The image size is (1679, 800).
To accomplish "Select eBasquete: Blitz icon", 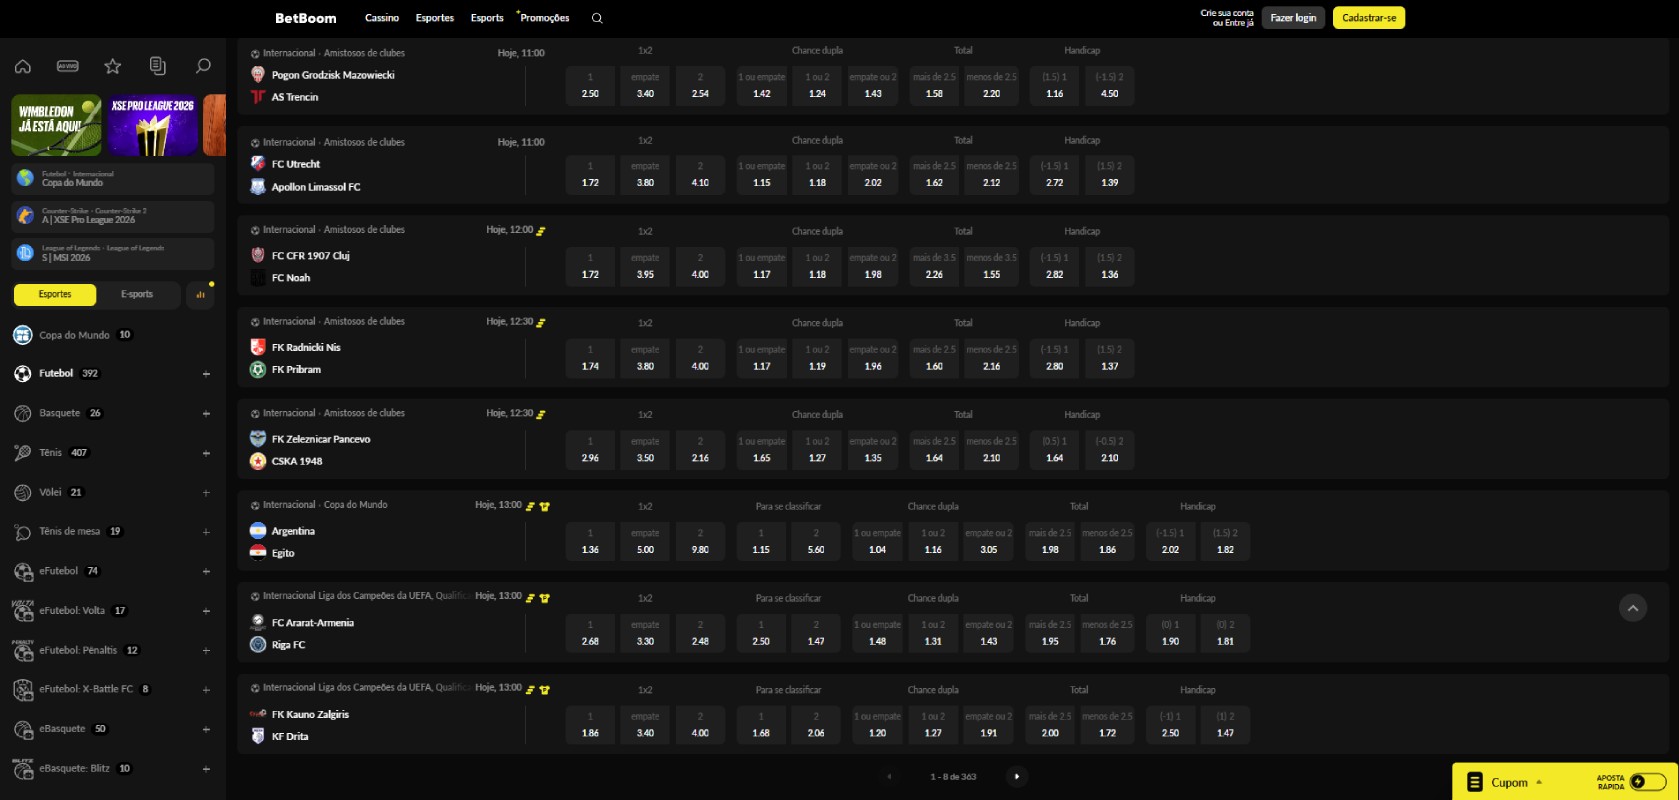I will [23, 769].
